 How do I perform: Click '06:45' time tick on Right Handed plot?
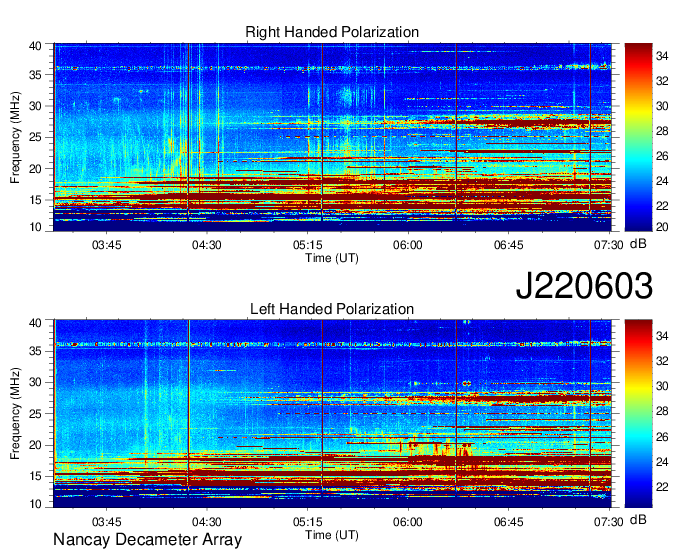click(508, 245)
